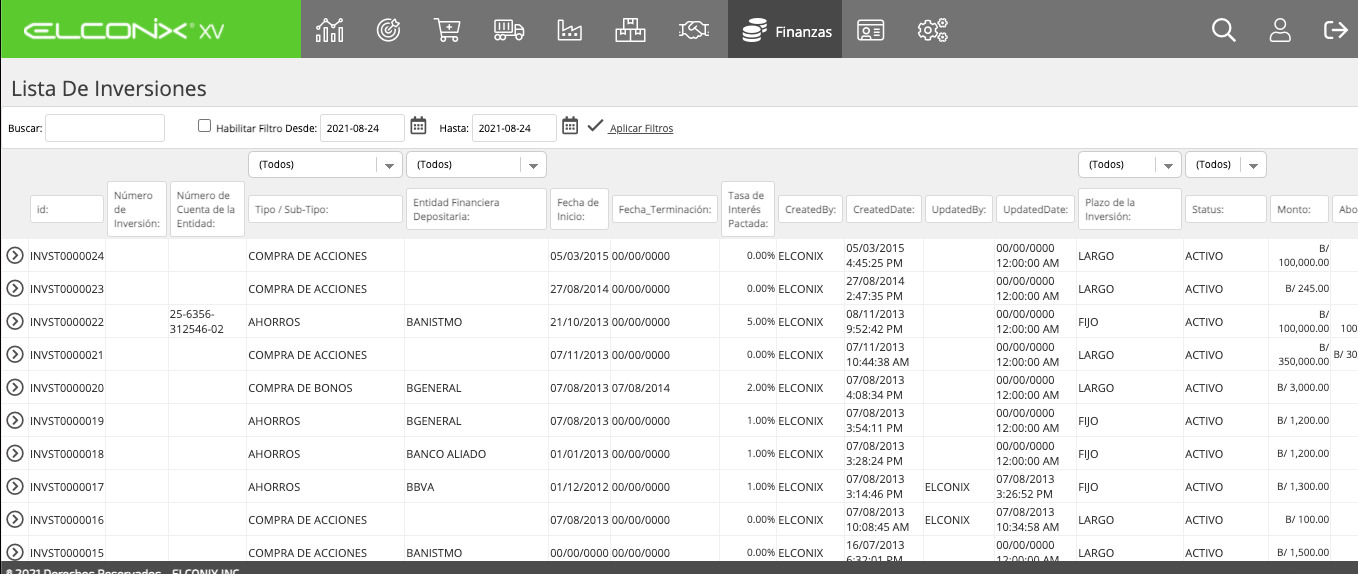This screenshot has width=1358, height=574.
Task: Open the handshake module icon
Action: click(694, 30)
